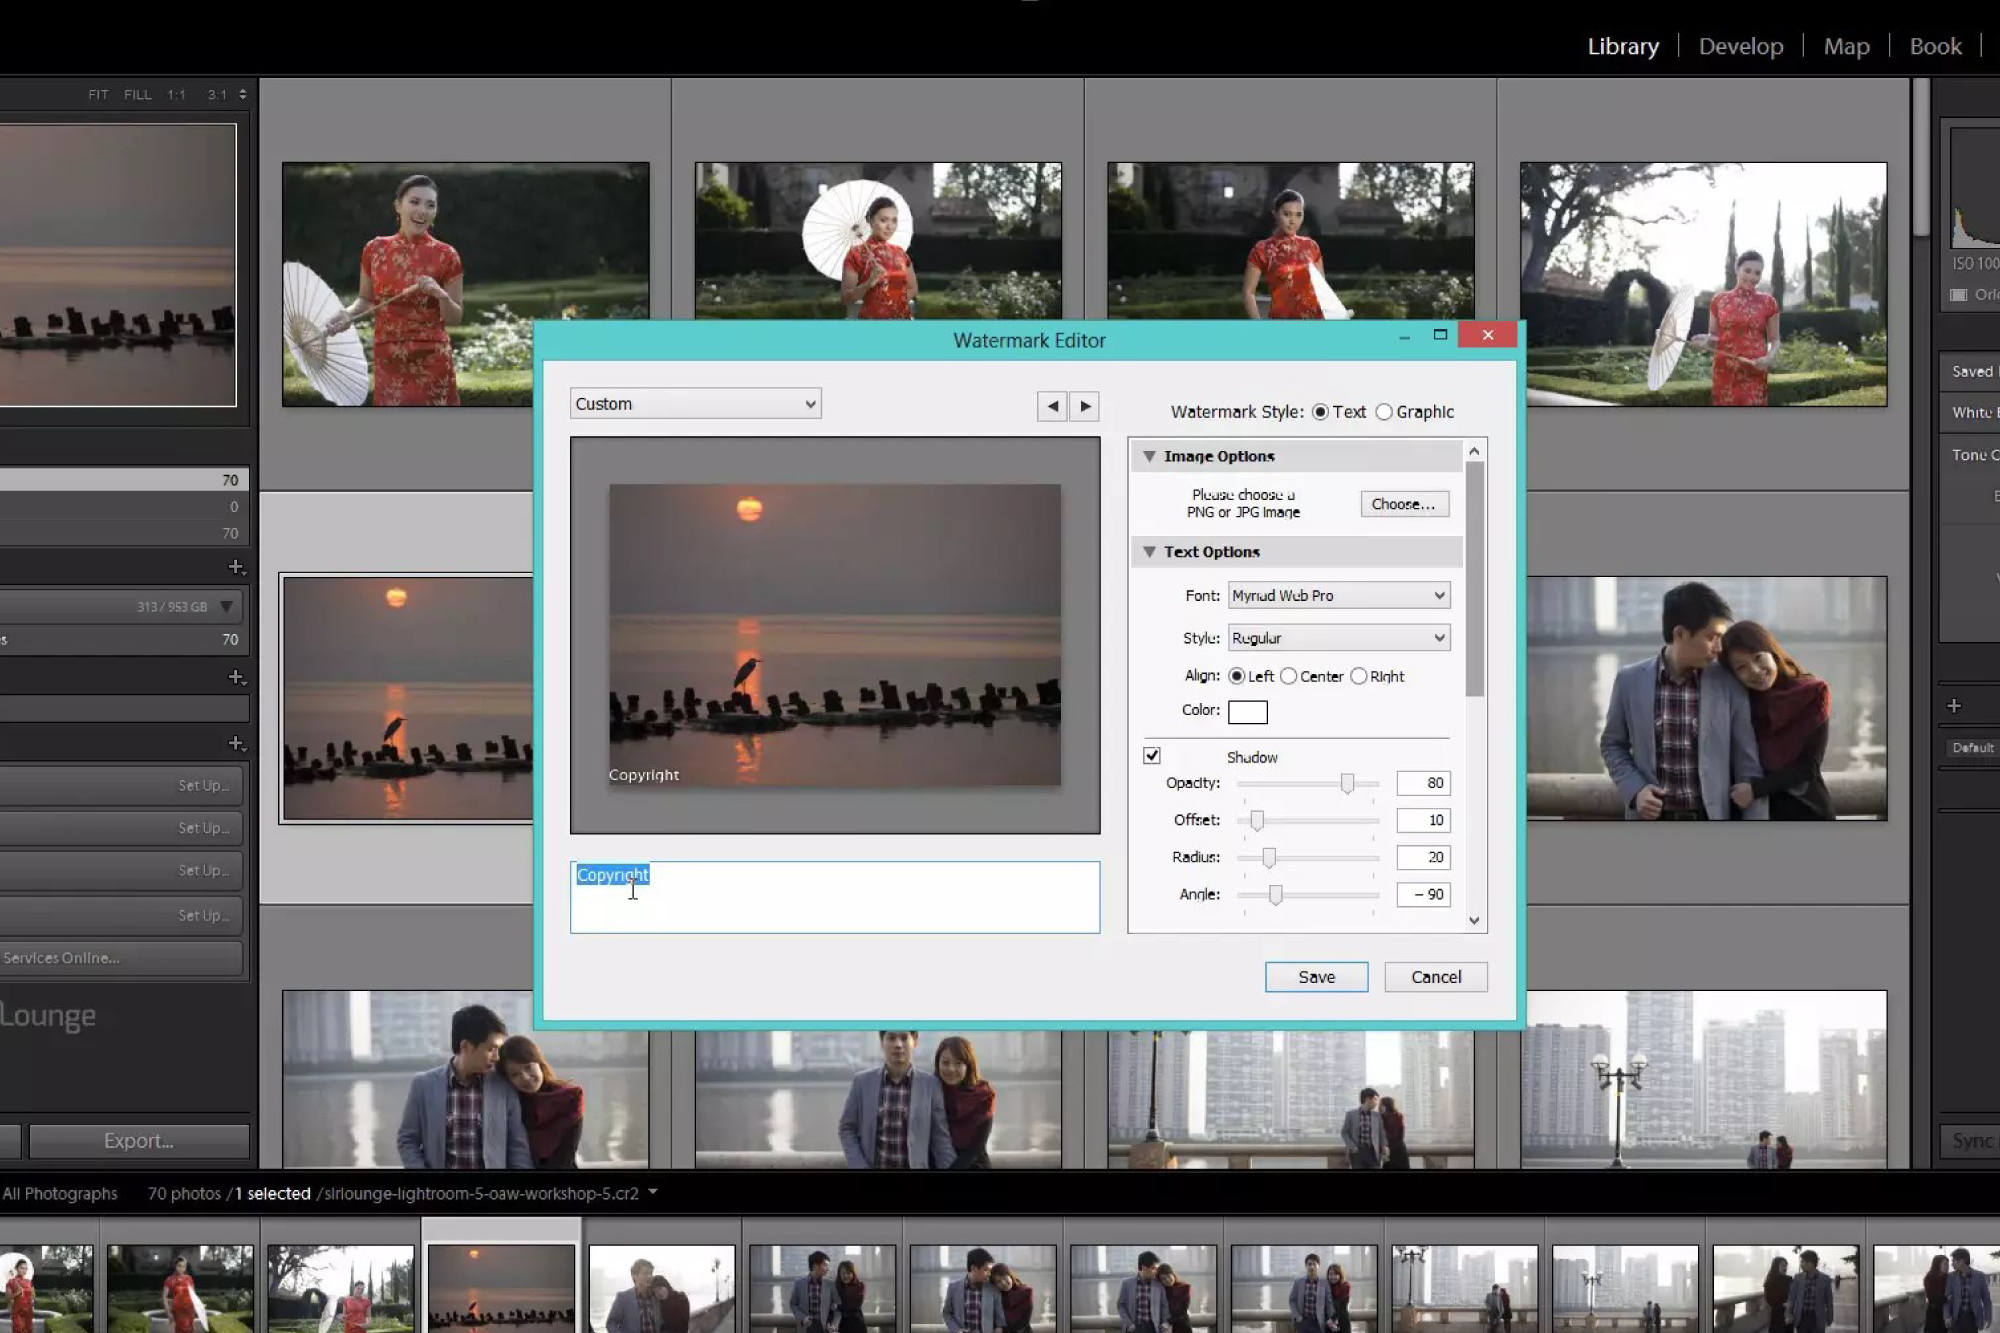Click the next watermark preset arrow
2000x1333 pixels.
1086,407
